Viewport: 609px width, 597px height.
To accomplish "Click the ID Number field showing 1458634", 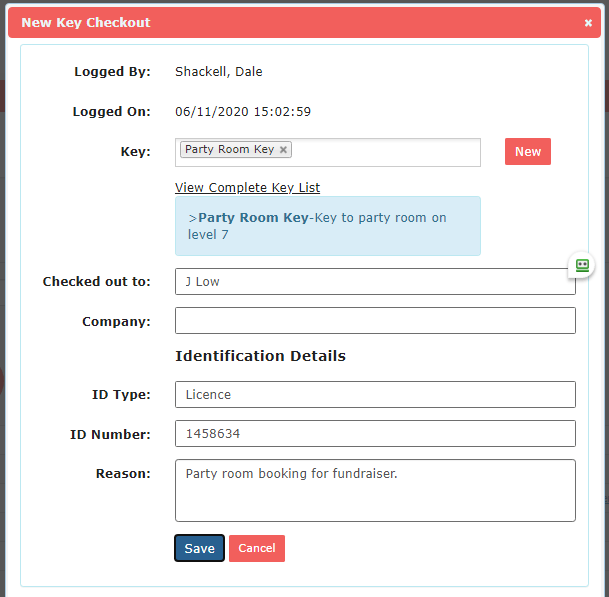I will pos(375,434).
